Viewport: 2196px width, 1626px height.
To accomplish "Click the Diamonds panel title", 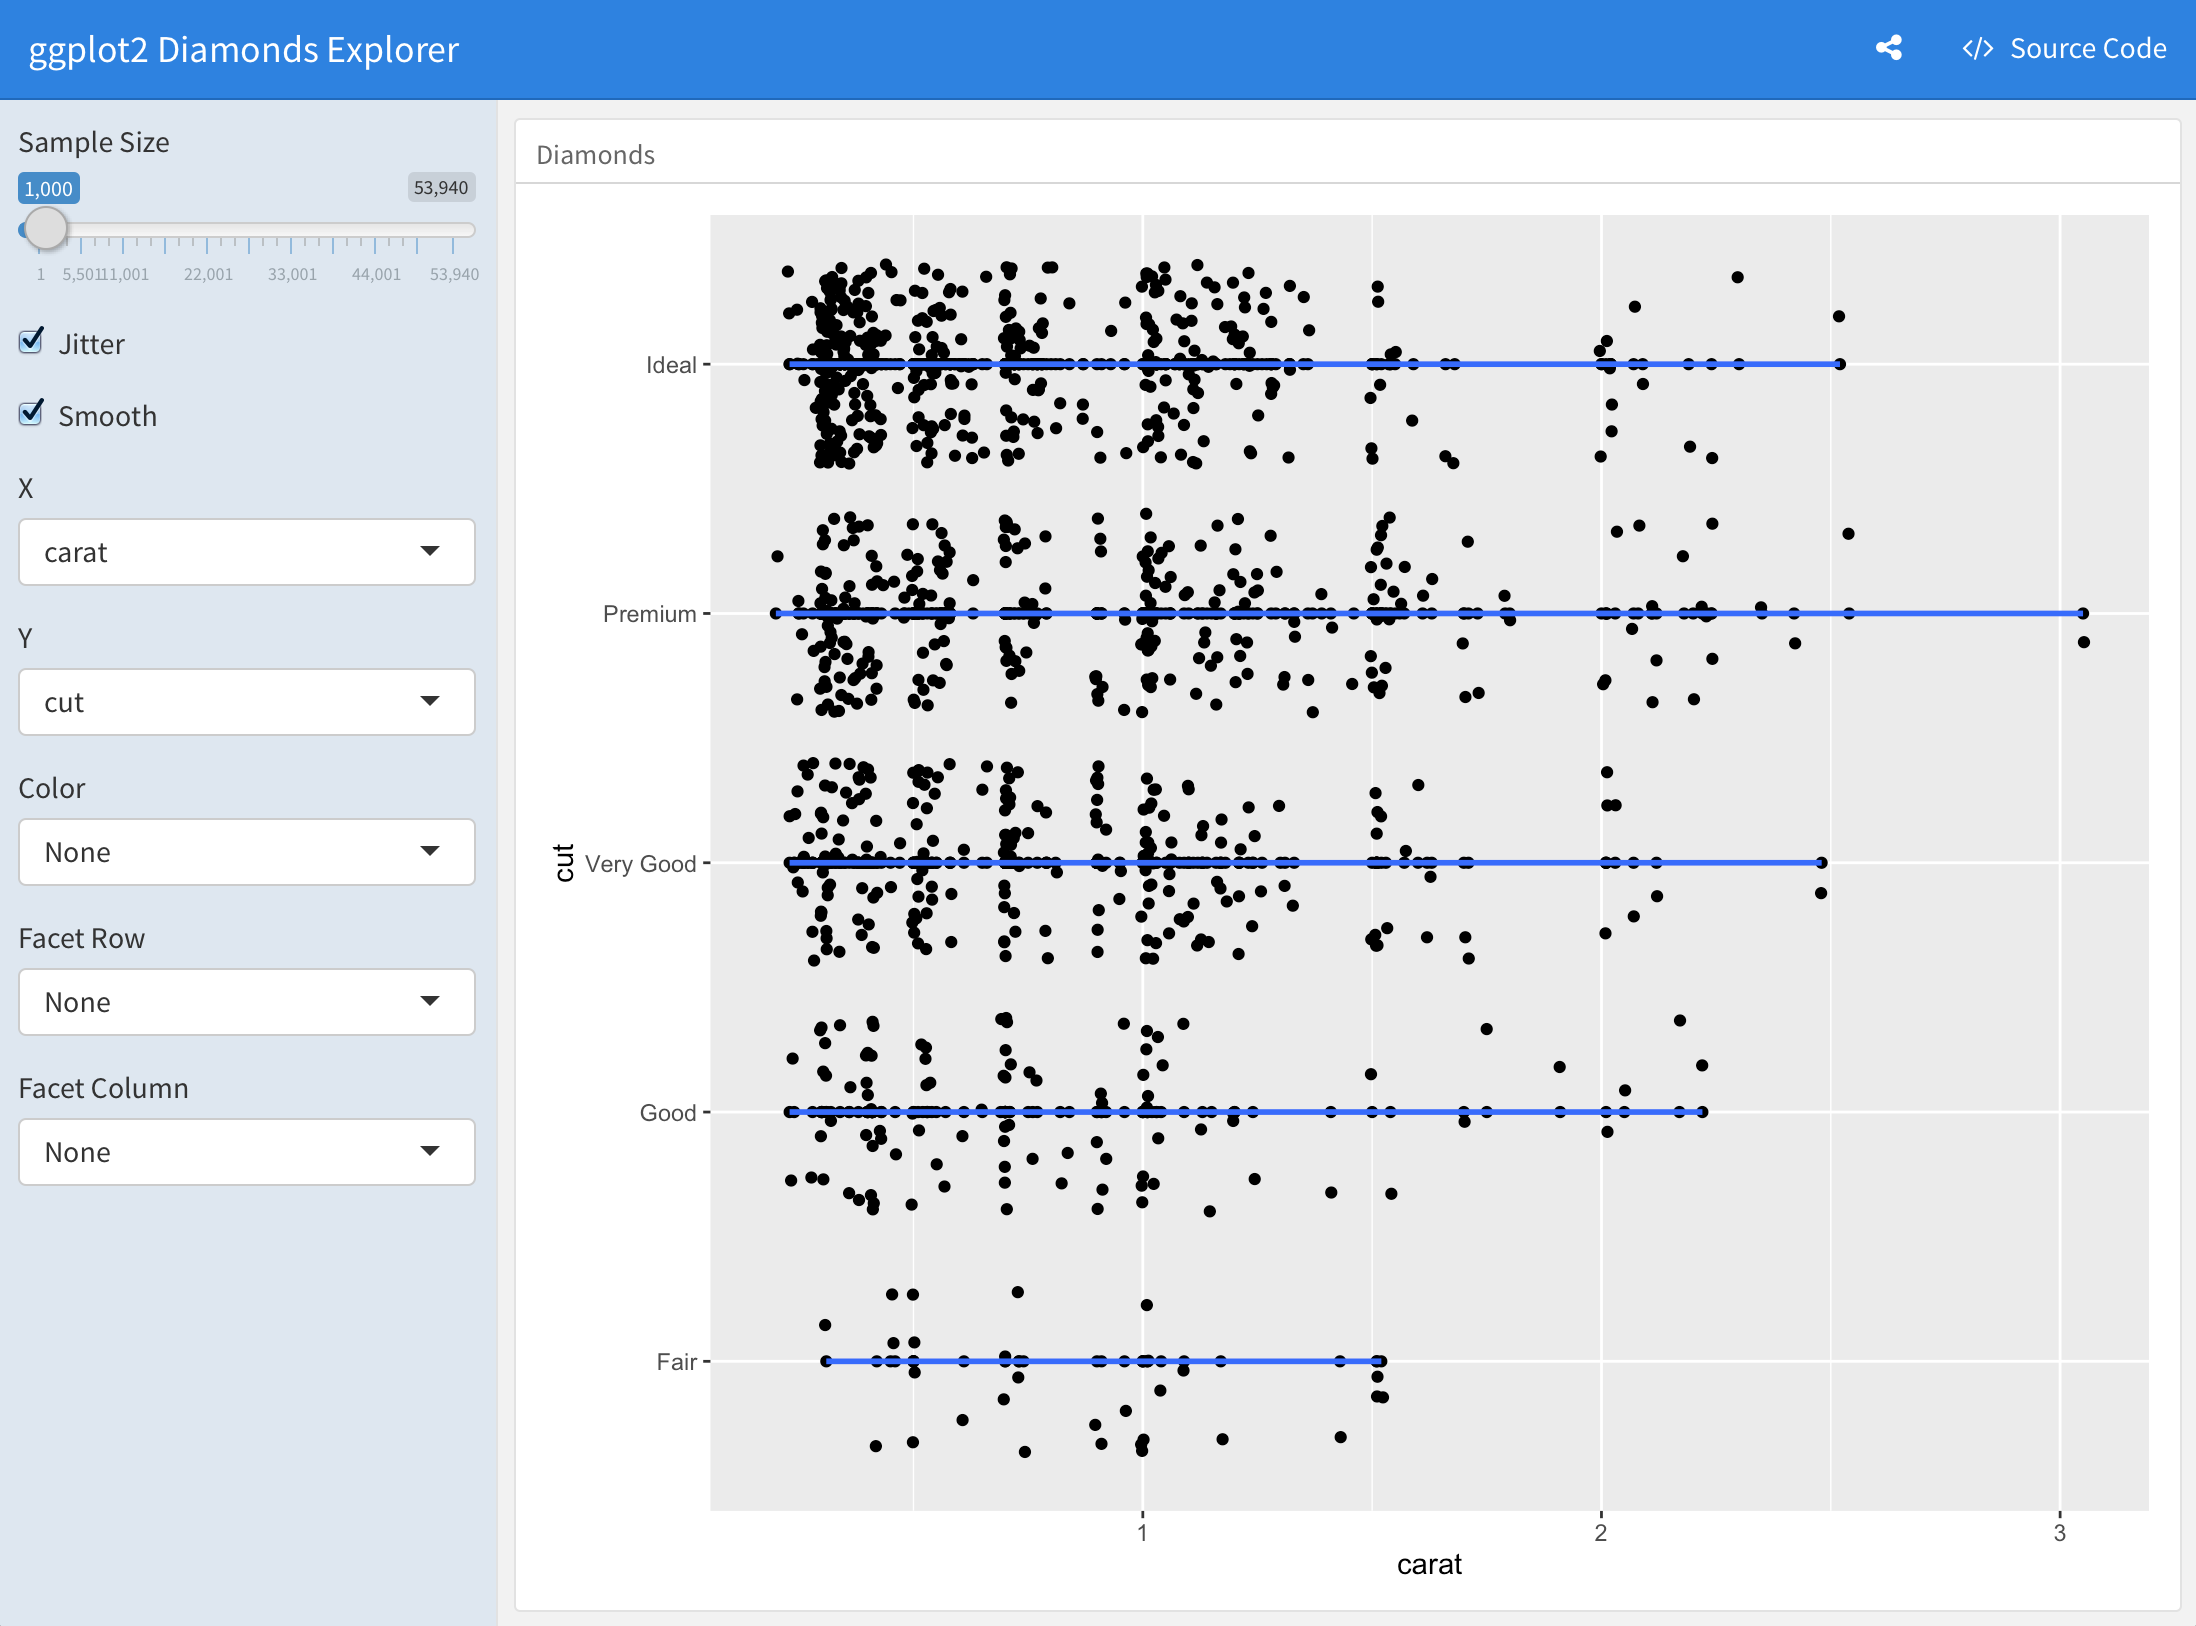I will pos(595,155).
